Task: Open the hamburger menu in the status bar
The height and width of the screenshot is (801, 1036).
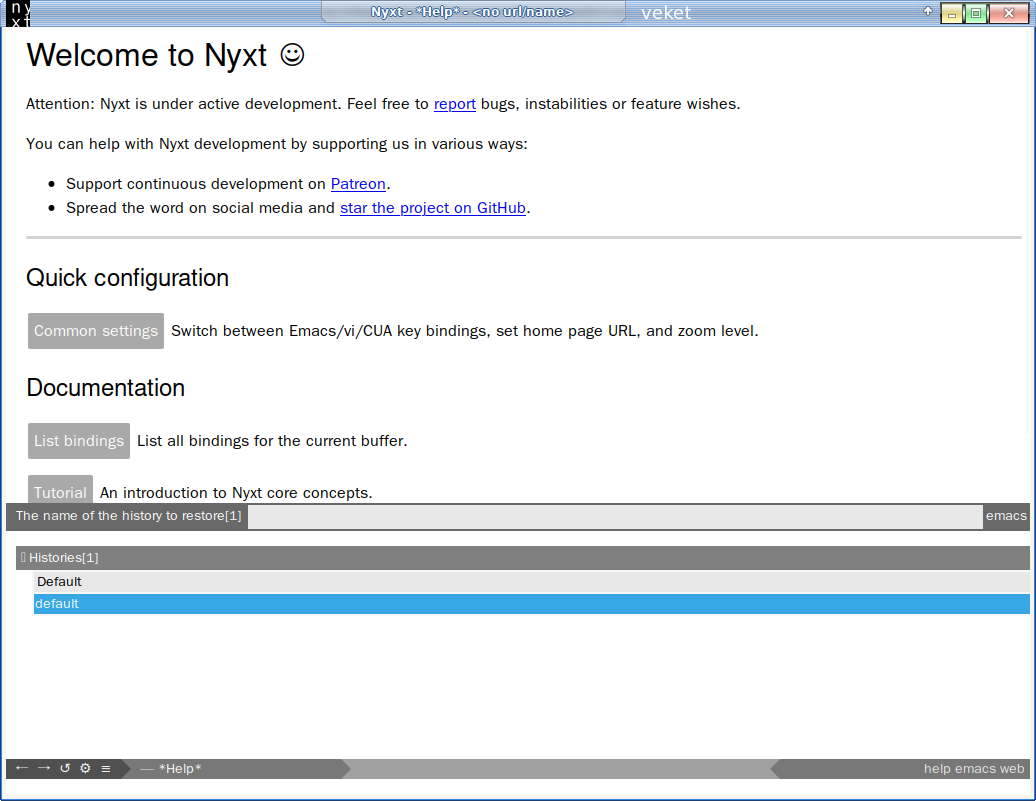Action: click(106, 768)
